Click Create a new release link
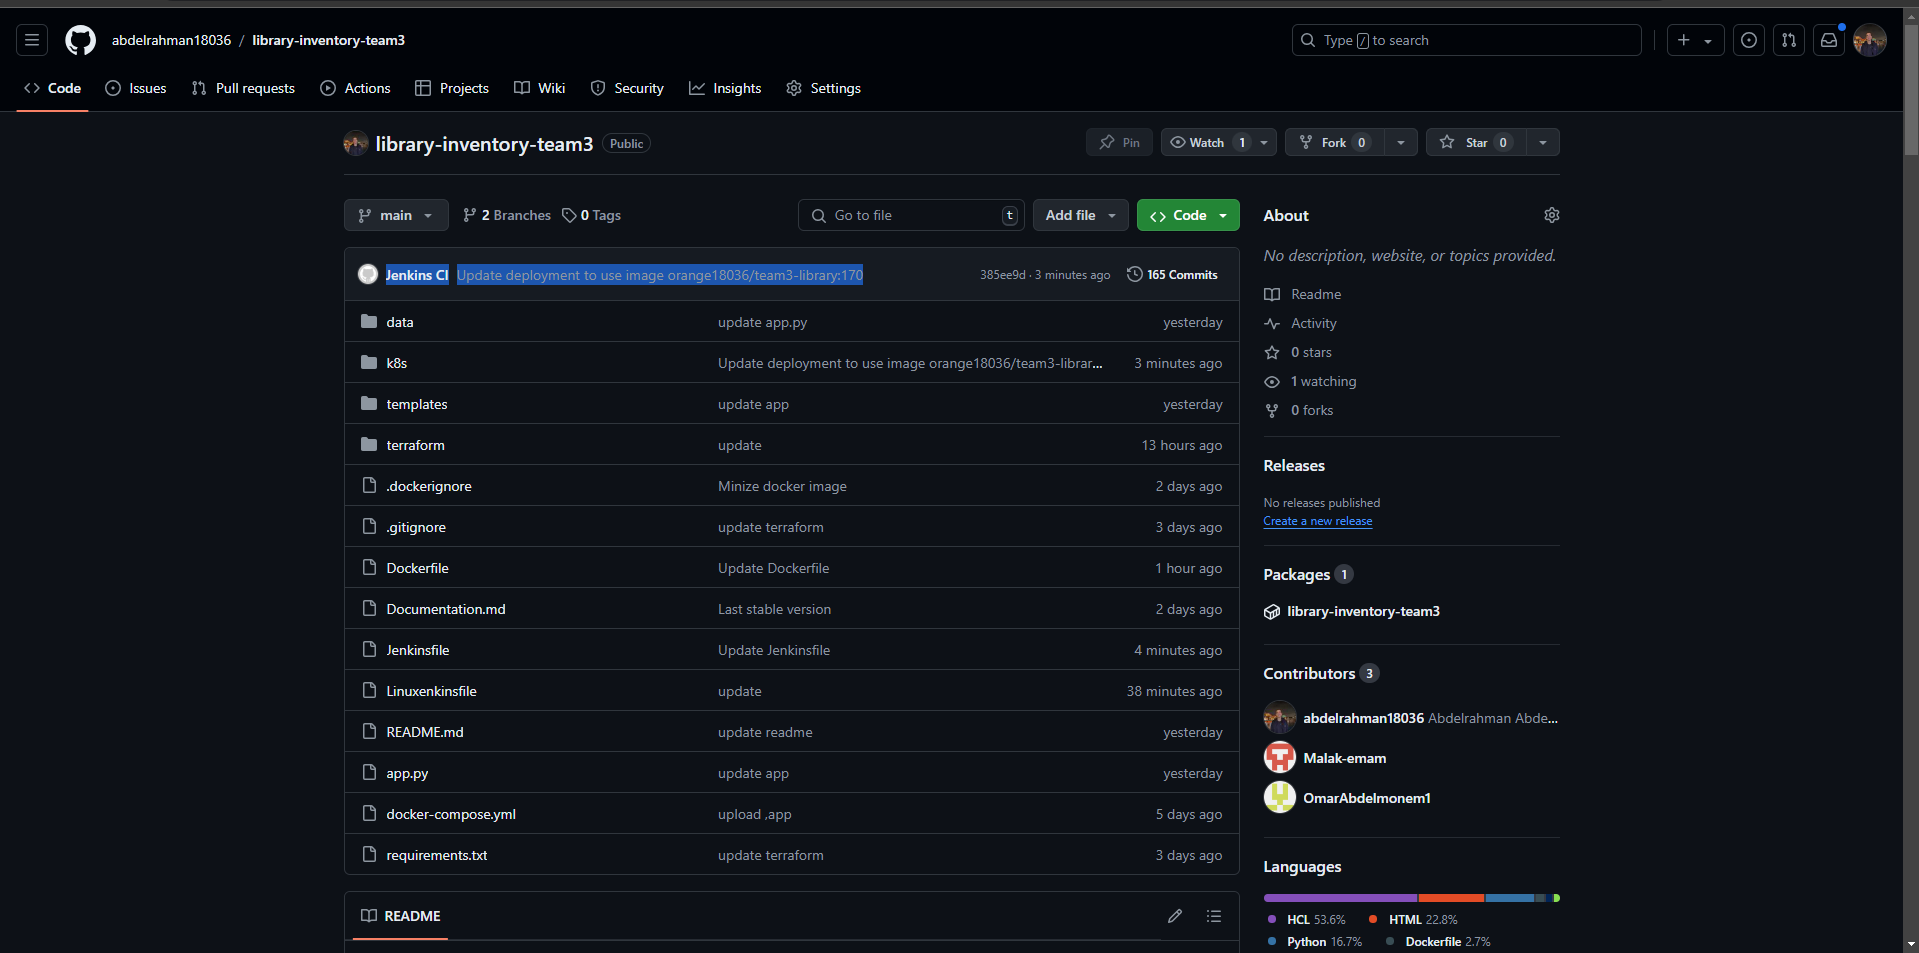This screenshot has height=953, width=1919. (x=1318, y=521)
